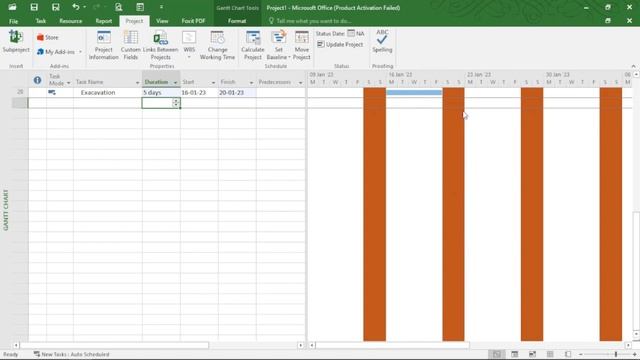Click the Resource Sheet view status bar icon
Viewport: 640px width, 360px height.
click(x=550, y=354)
